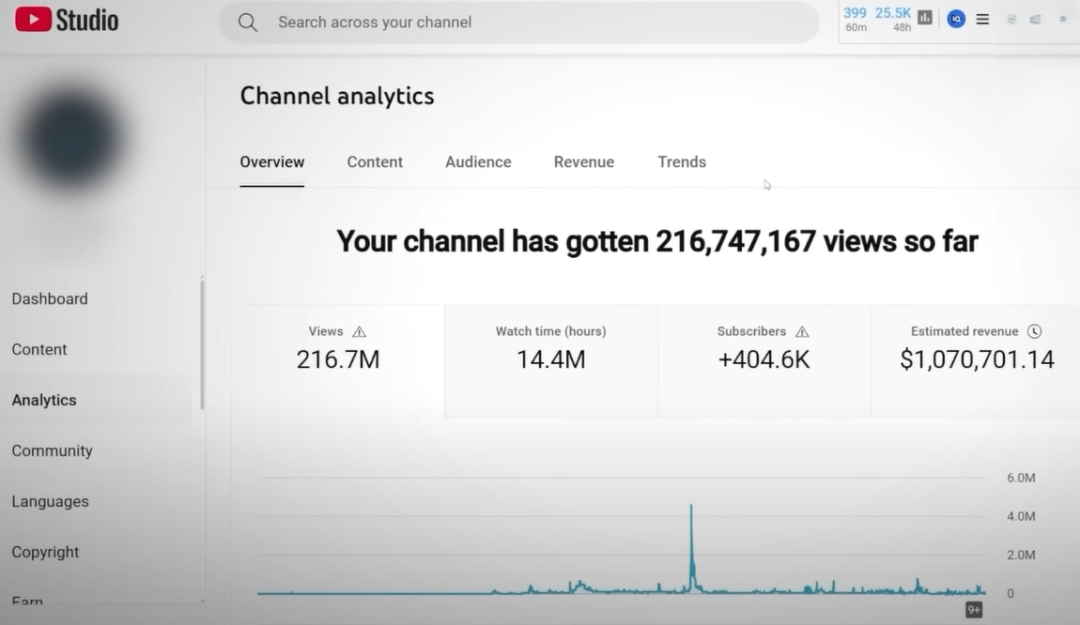
Task: Navigate to Copyright in sidebar
Action: tap(45, 552)
